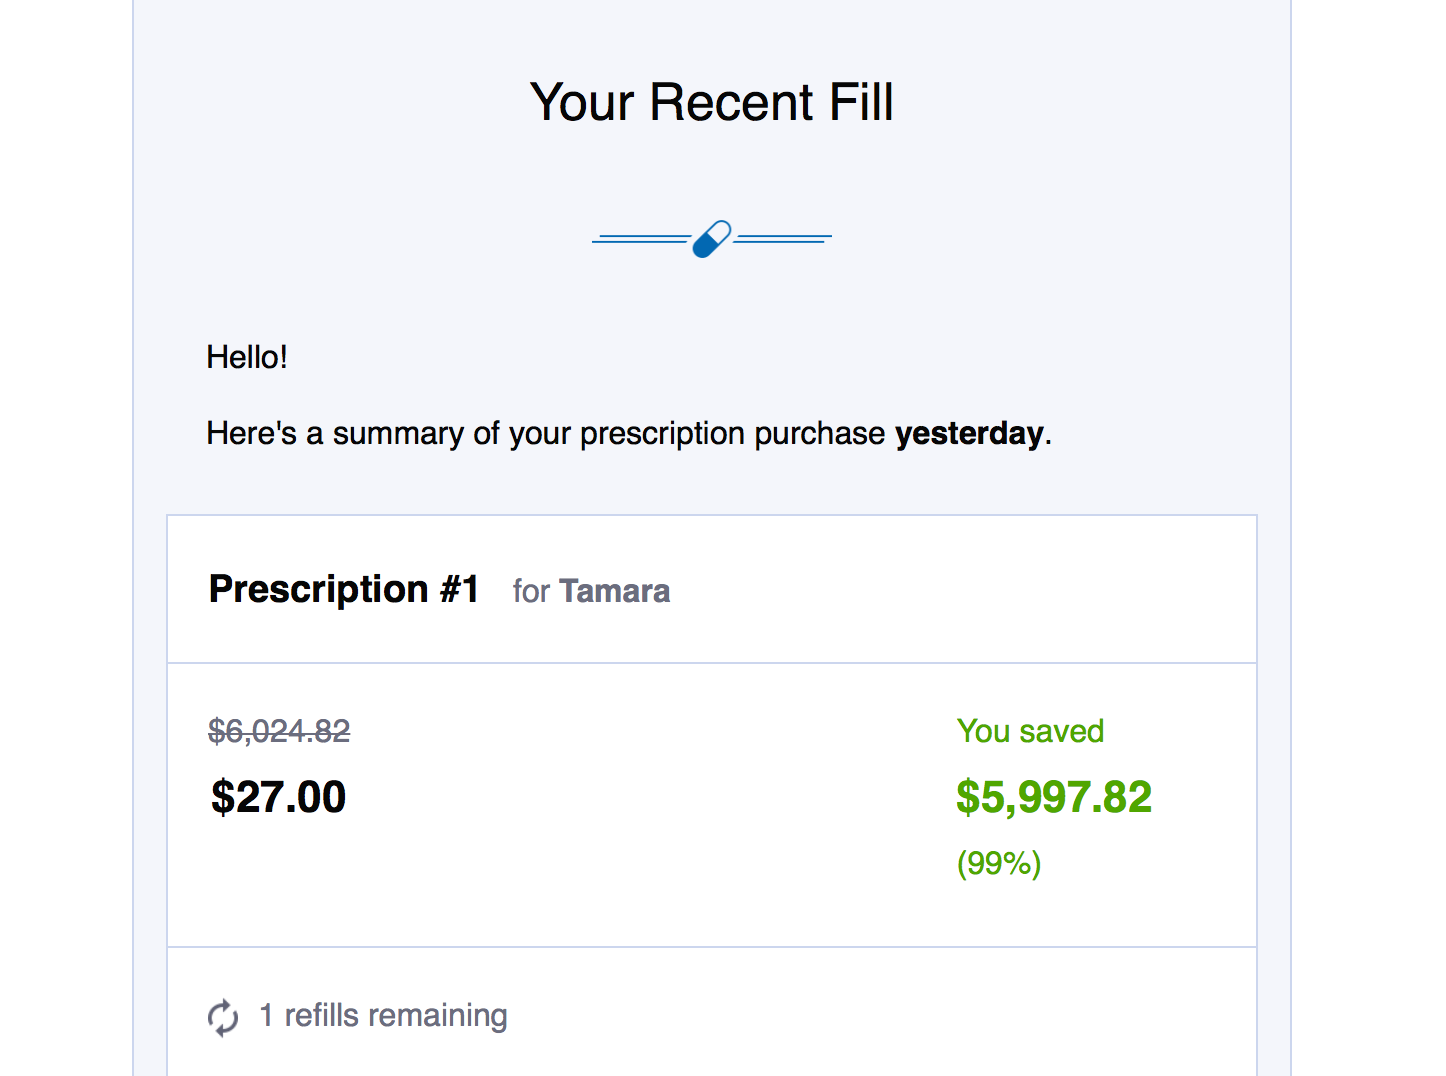Click the summary sentence about prescription purchase
The image size is (1446, 1076).
(x=629, y=433)
